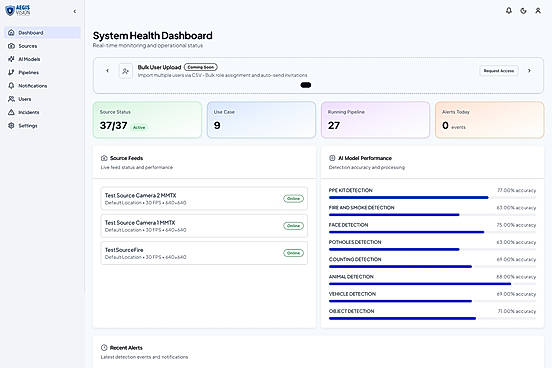Open the user profile icon
This screenshot has width=552, height=368.
click(x=538, y=11)
